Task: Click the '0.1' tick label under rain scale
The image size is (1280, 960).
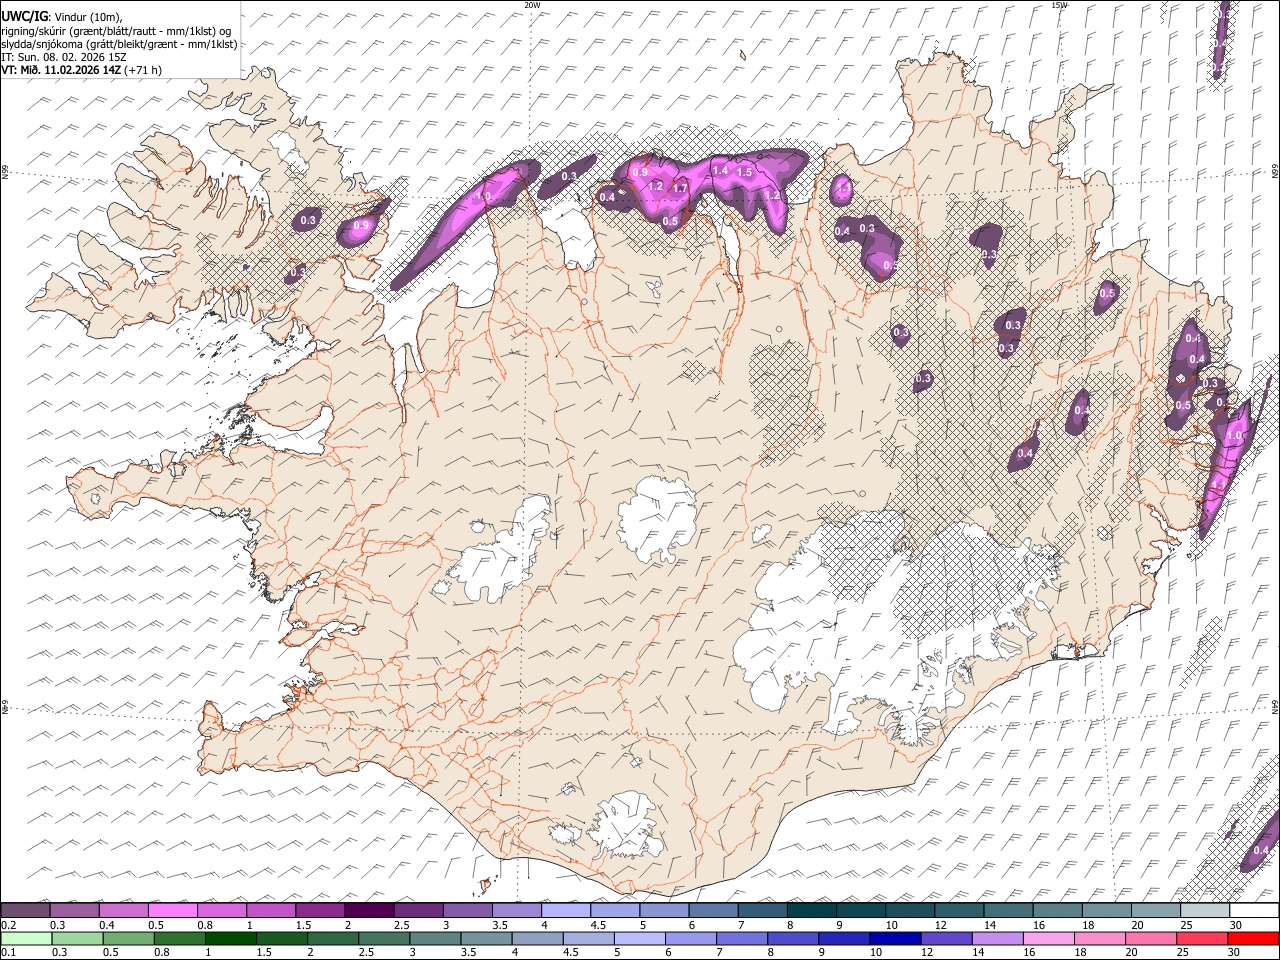Action: [9, 952]
